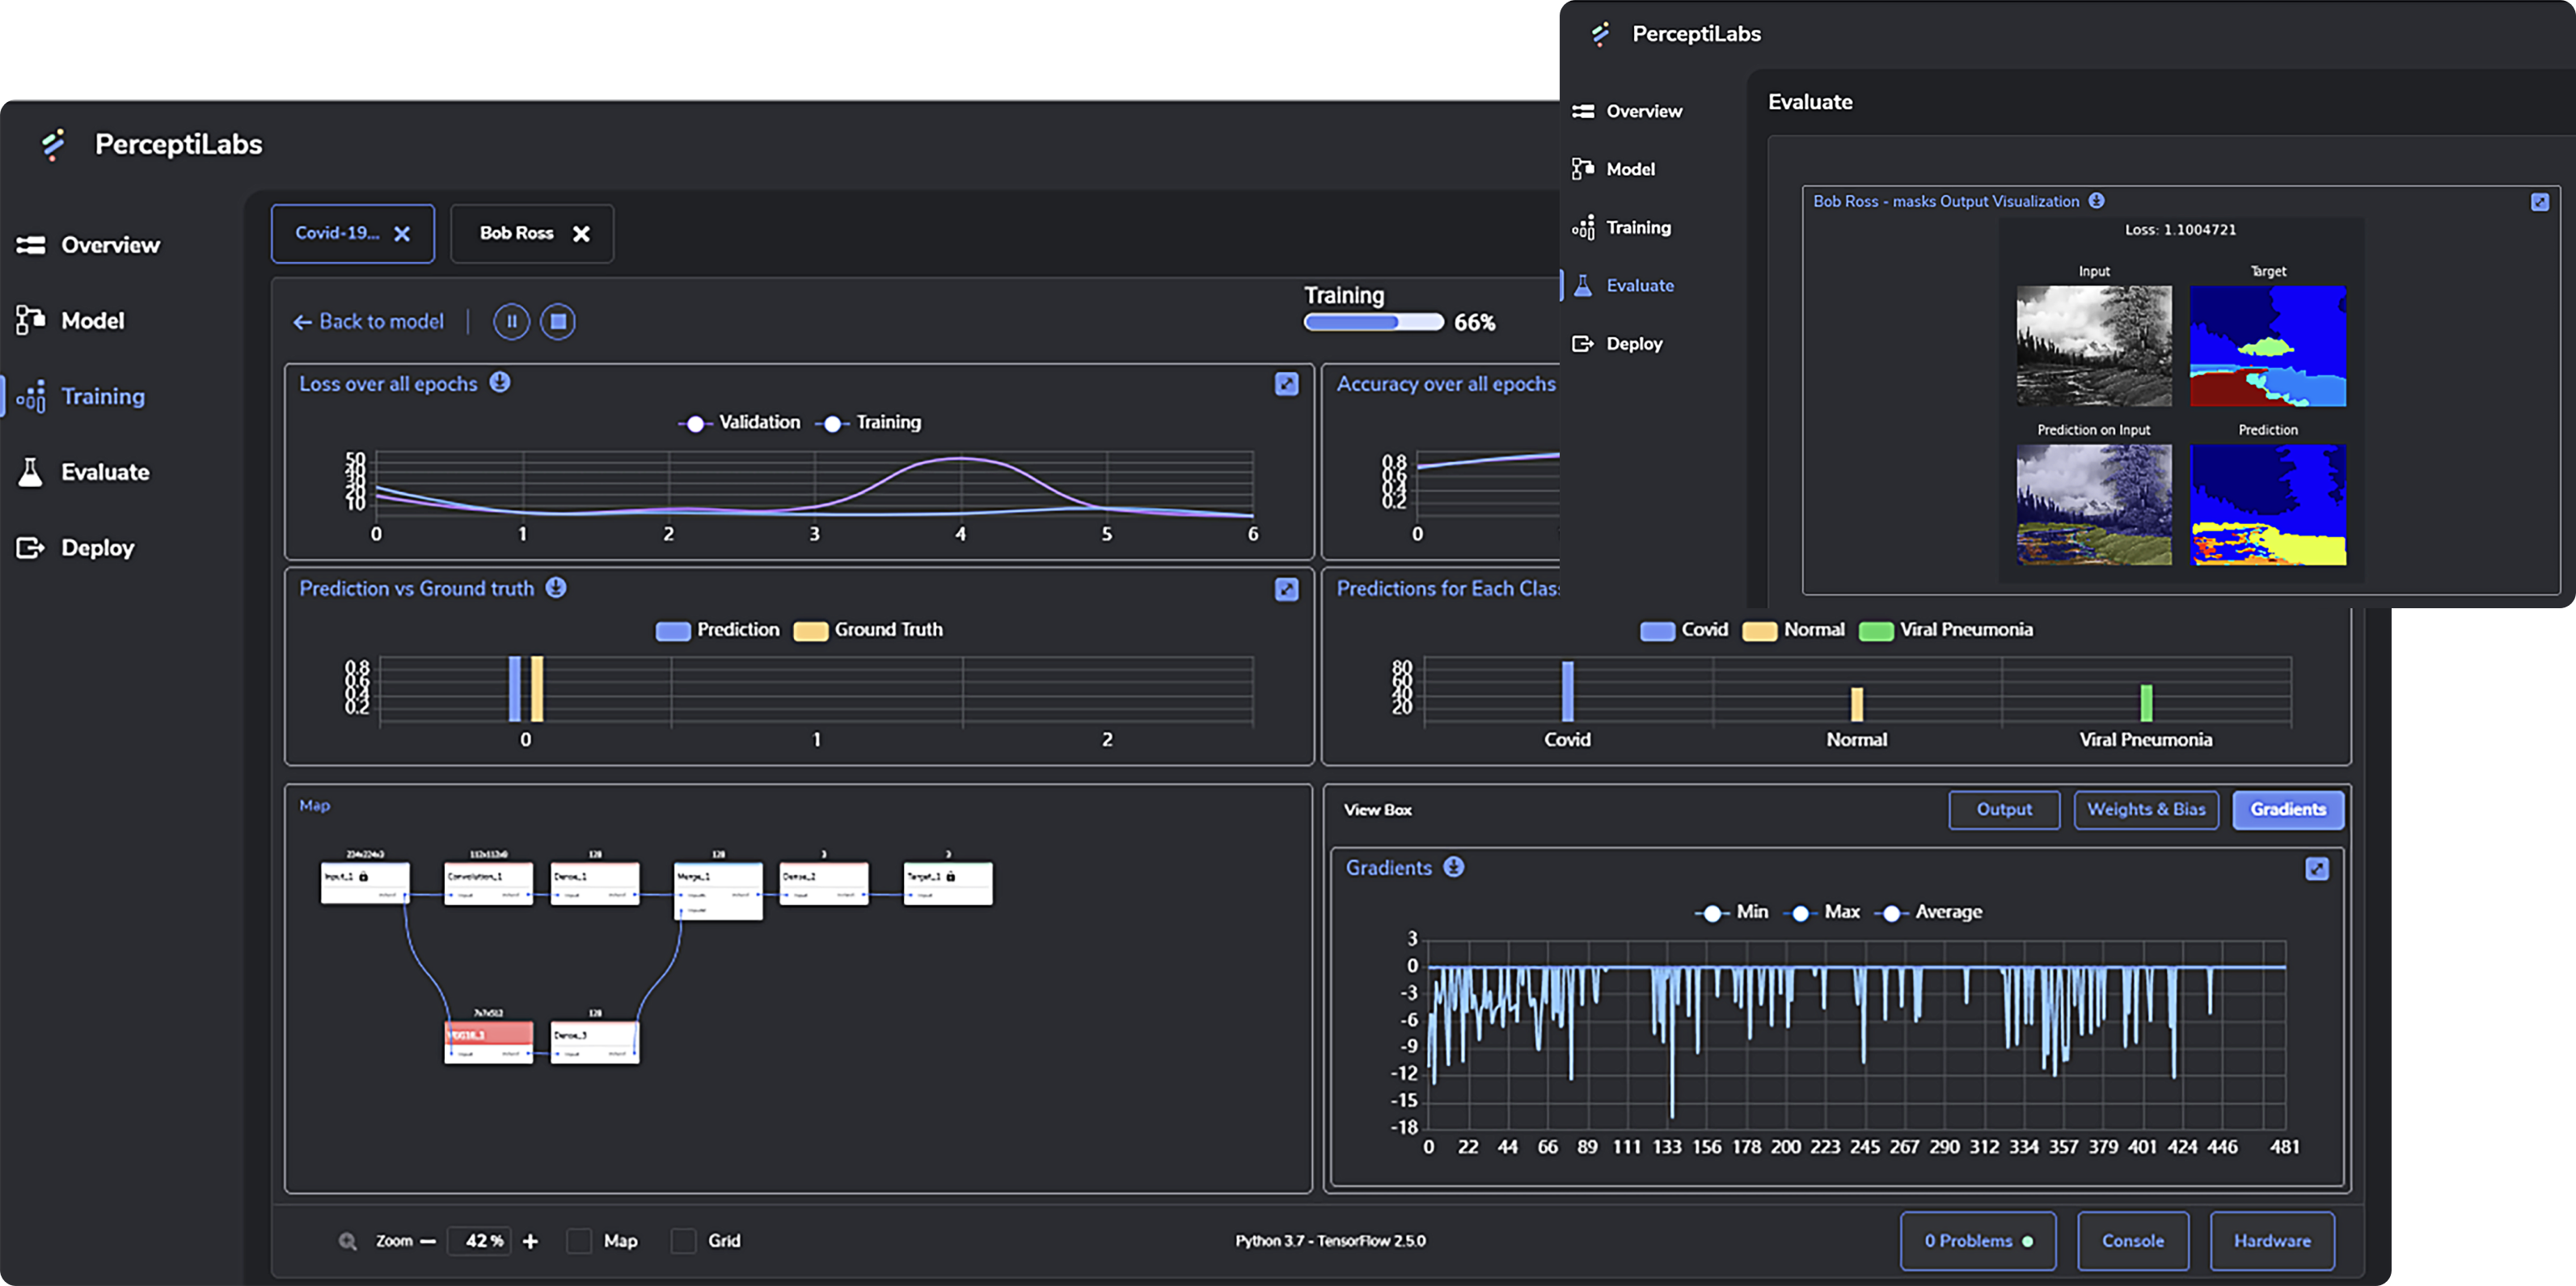2576x1286 pixels.
Task: Click PerceptiLabs logo in Evaluate window
Action: pyautogui.click(x=1601, y=34)
